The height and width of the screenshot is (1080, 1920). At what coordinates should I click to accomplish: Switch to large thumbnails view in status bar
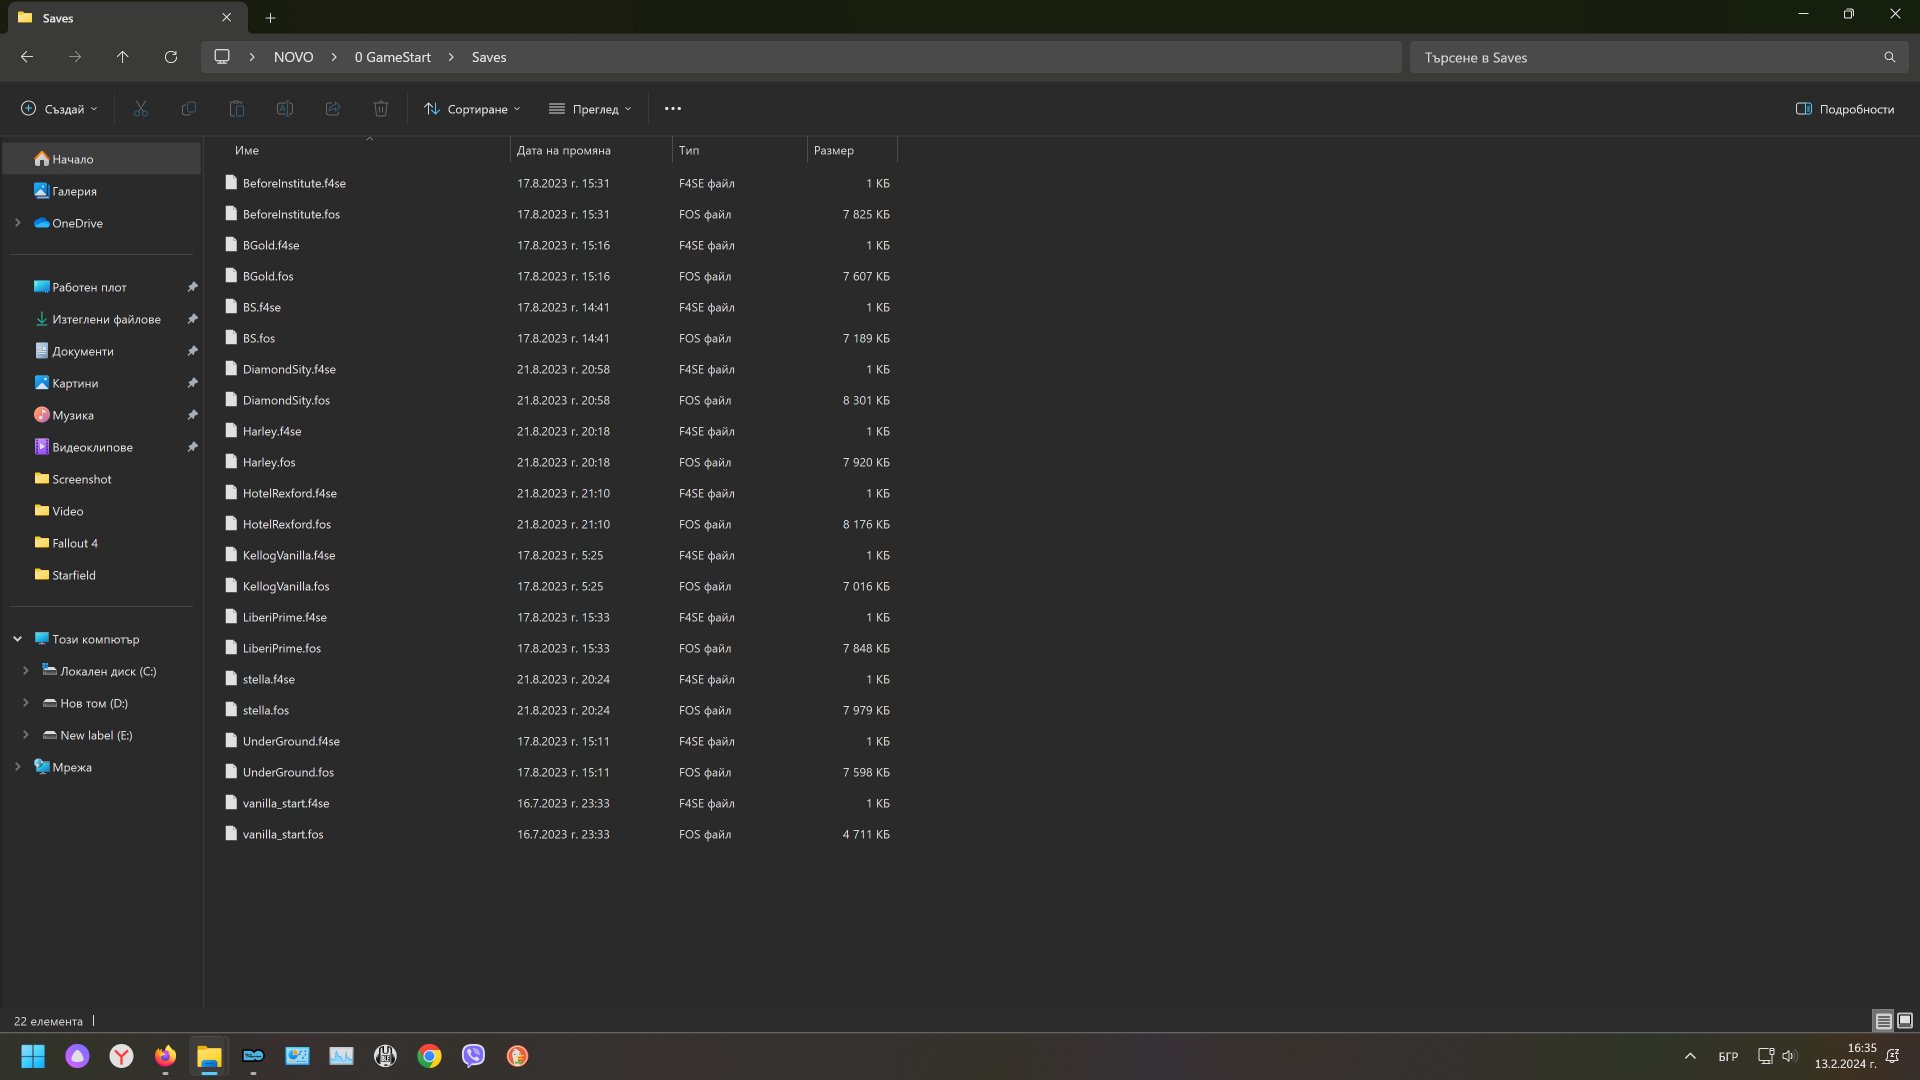(x=1905, y=1021)
